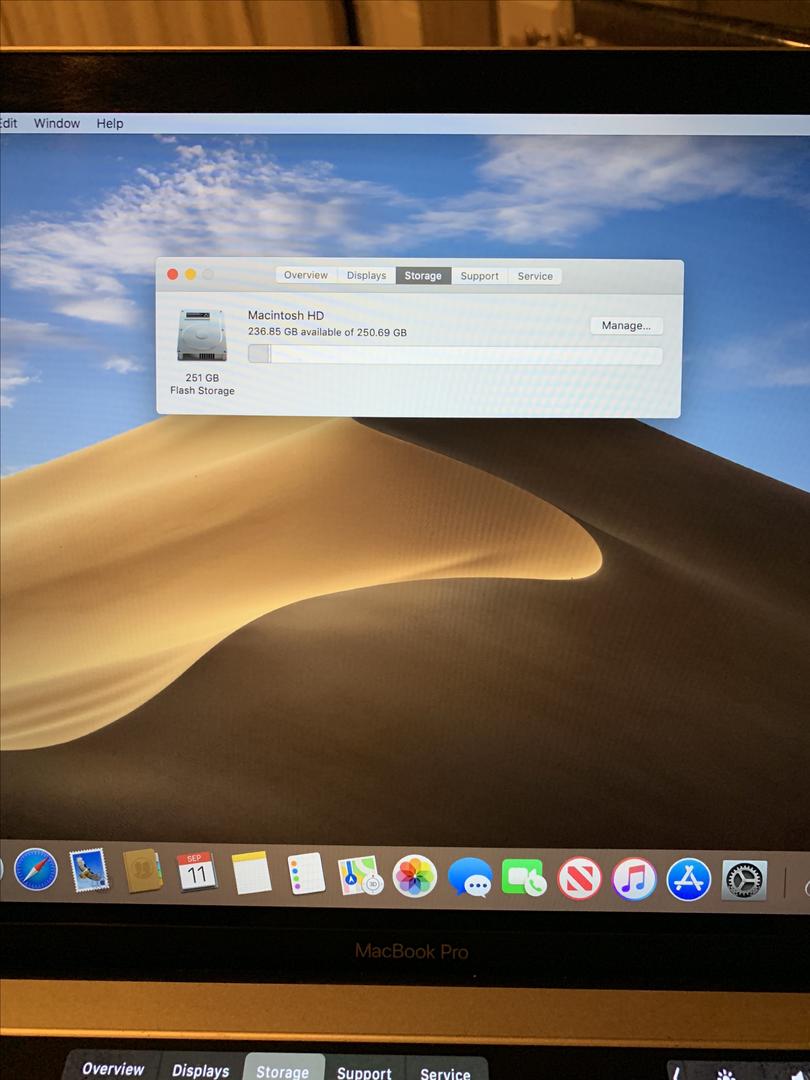
Task: Tap Storage on the Touch Bar
Action: [x=283, y=1071]
